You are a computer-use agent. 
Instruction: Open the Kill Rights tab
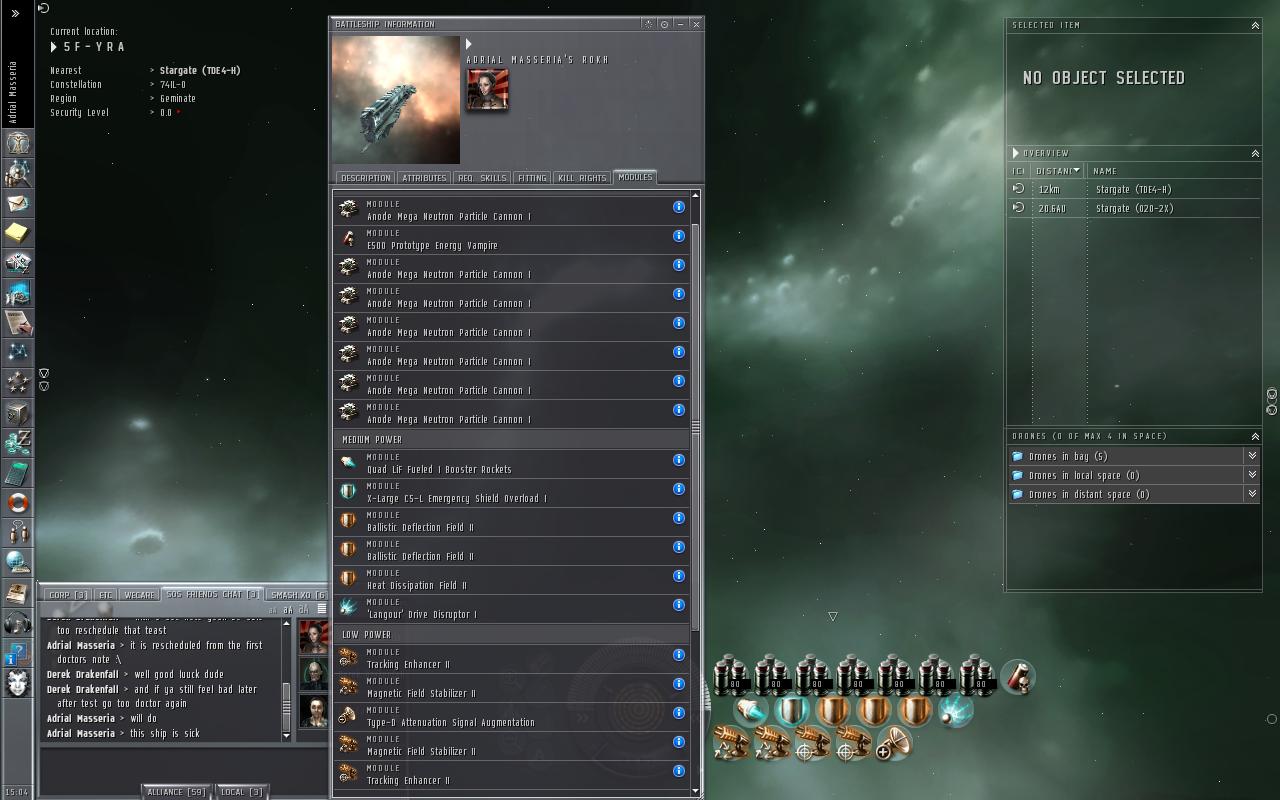tap(582, 178)
